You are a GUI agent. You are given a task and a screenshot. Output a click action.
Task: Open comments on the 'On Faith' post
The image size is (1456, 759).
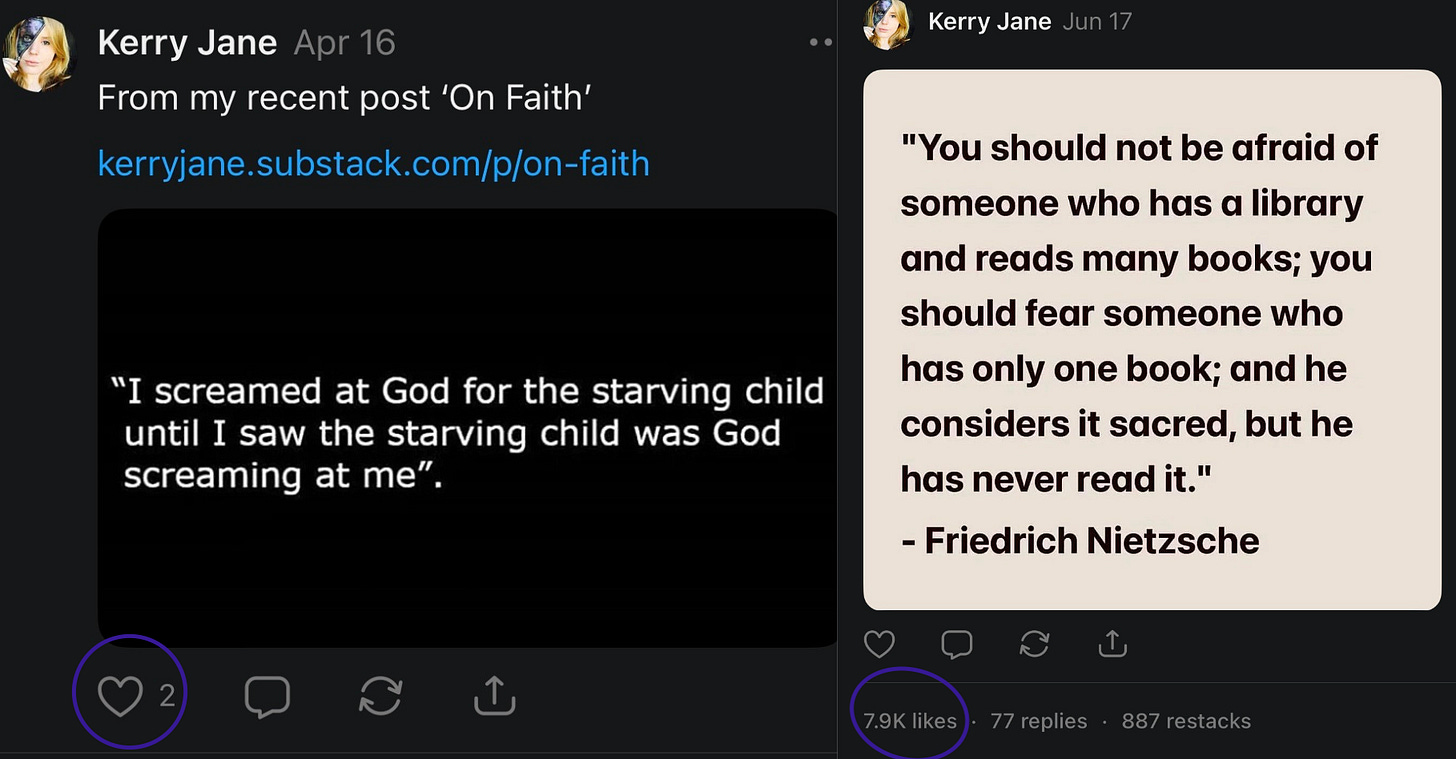(x=267, y=695)
